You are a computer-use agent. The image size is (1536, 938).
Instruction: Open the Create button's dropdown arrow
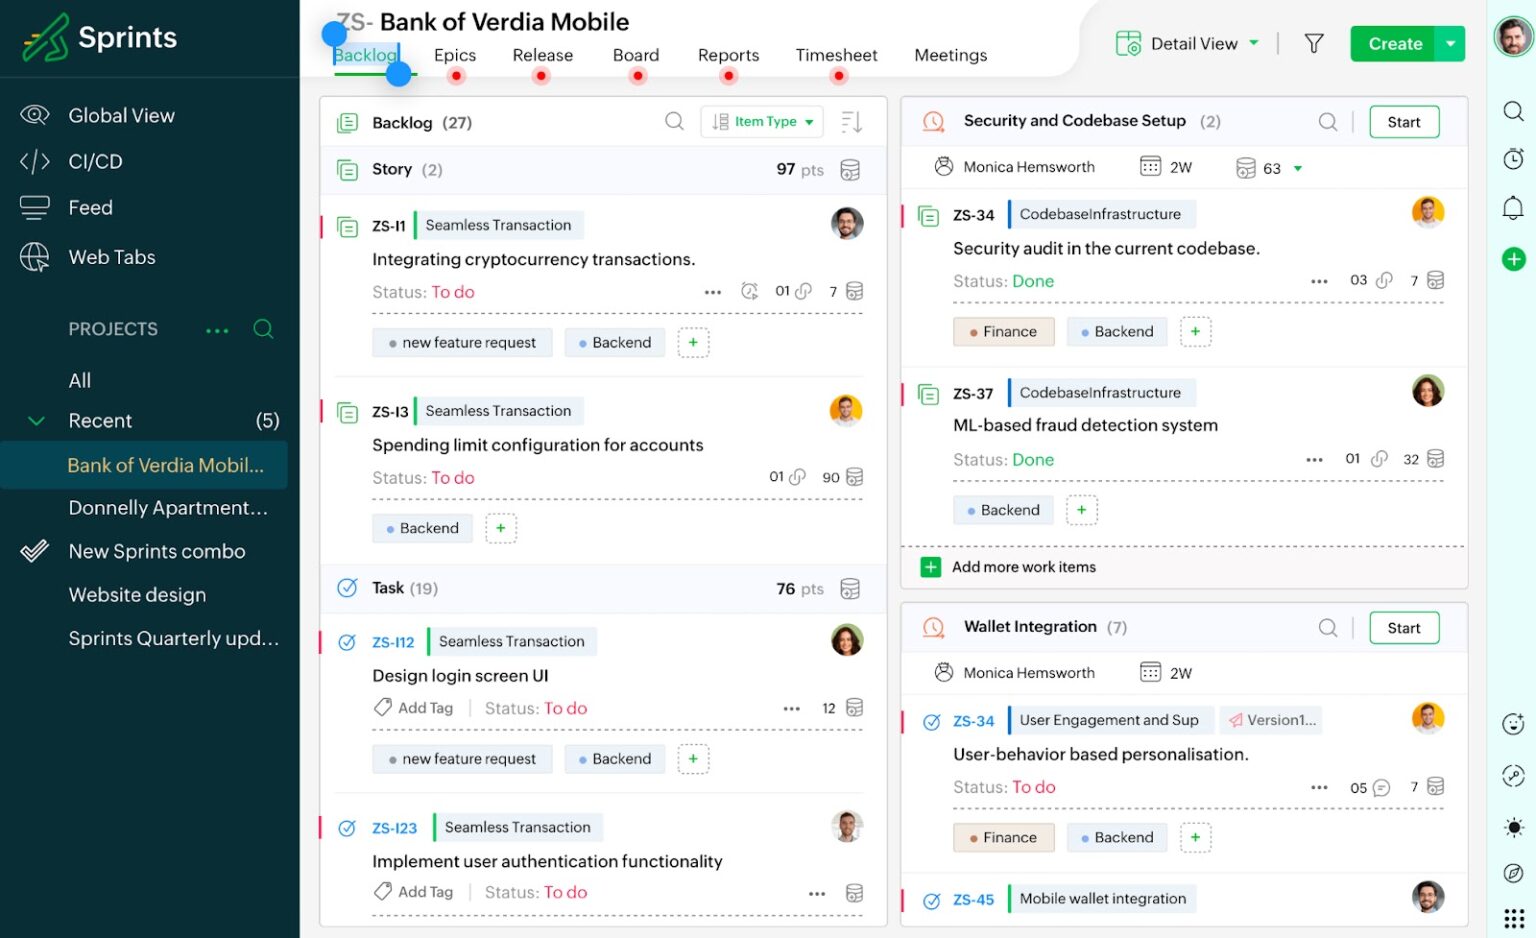point(1452,43)
